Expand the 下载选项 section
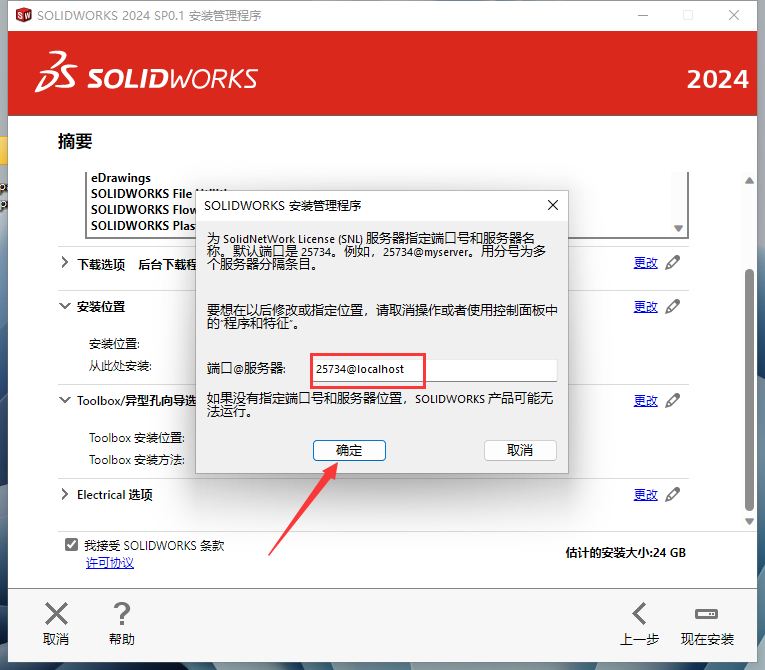 (65, 264)
